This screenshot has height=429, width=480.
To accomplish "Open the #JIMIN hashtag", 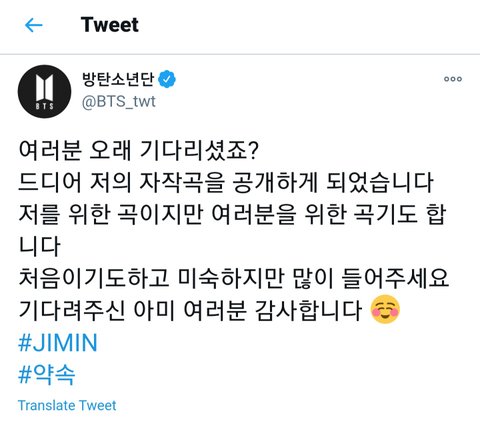I will pyautogui.click(x=58, y=343).
